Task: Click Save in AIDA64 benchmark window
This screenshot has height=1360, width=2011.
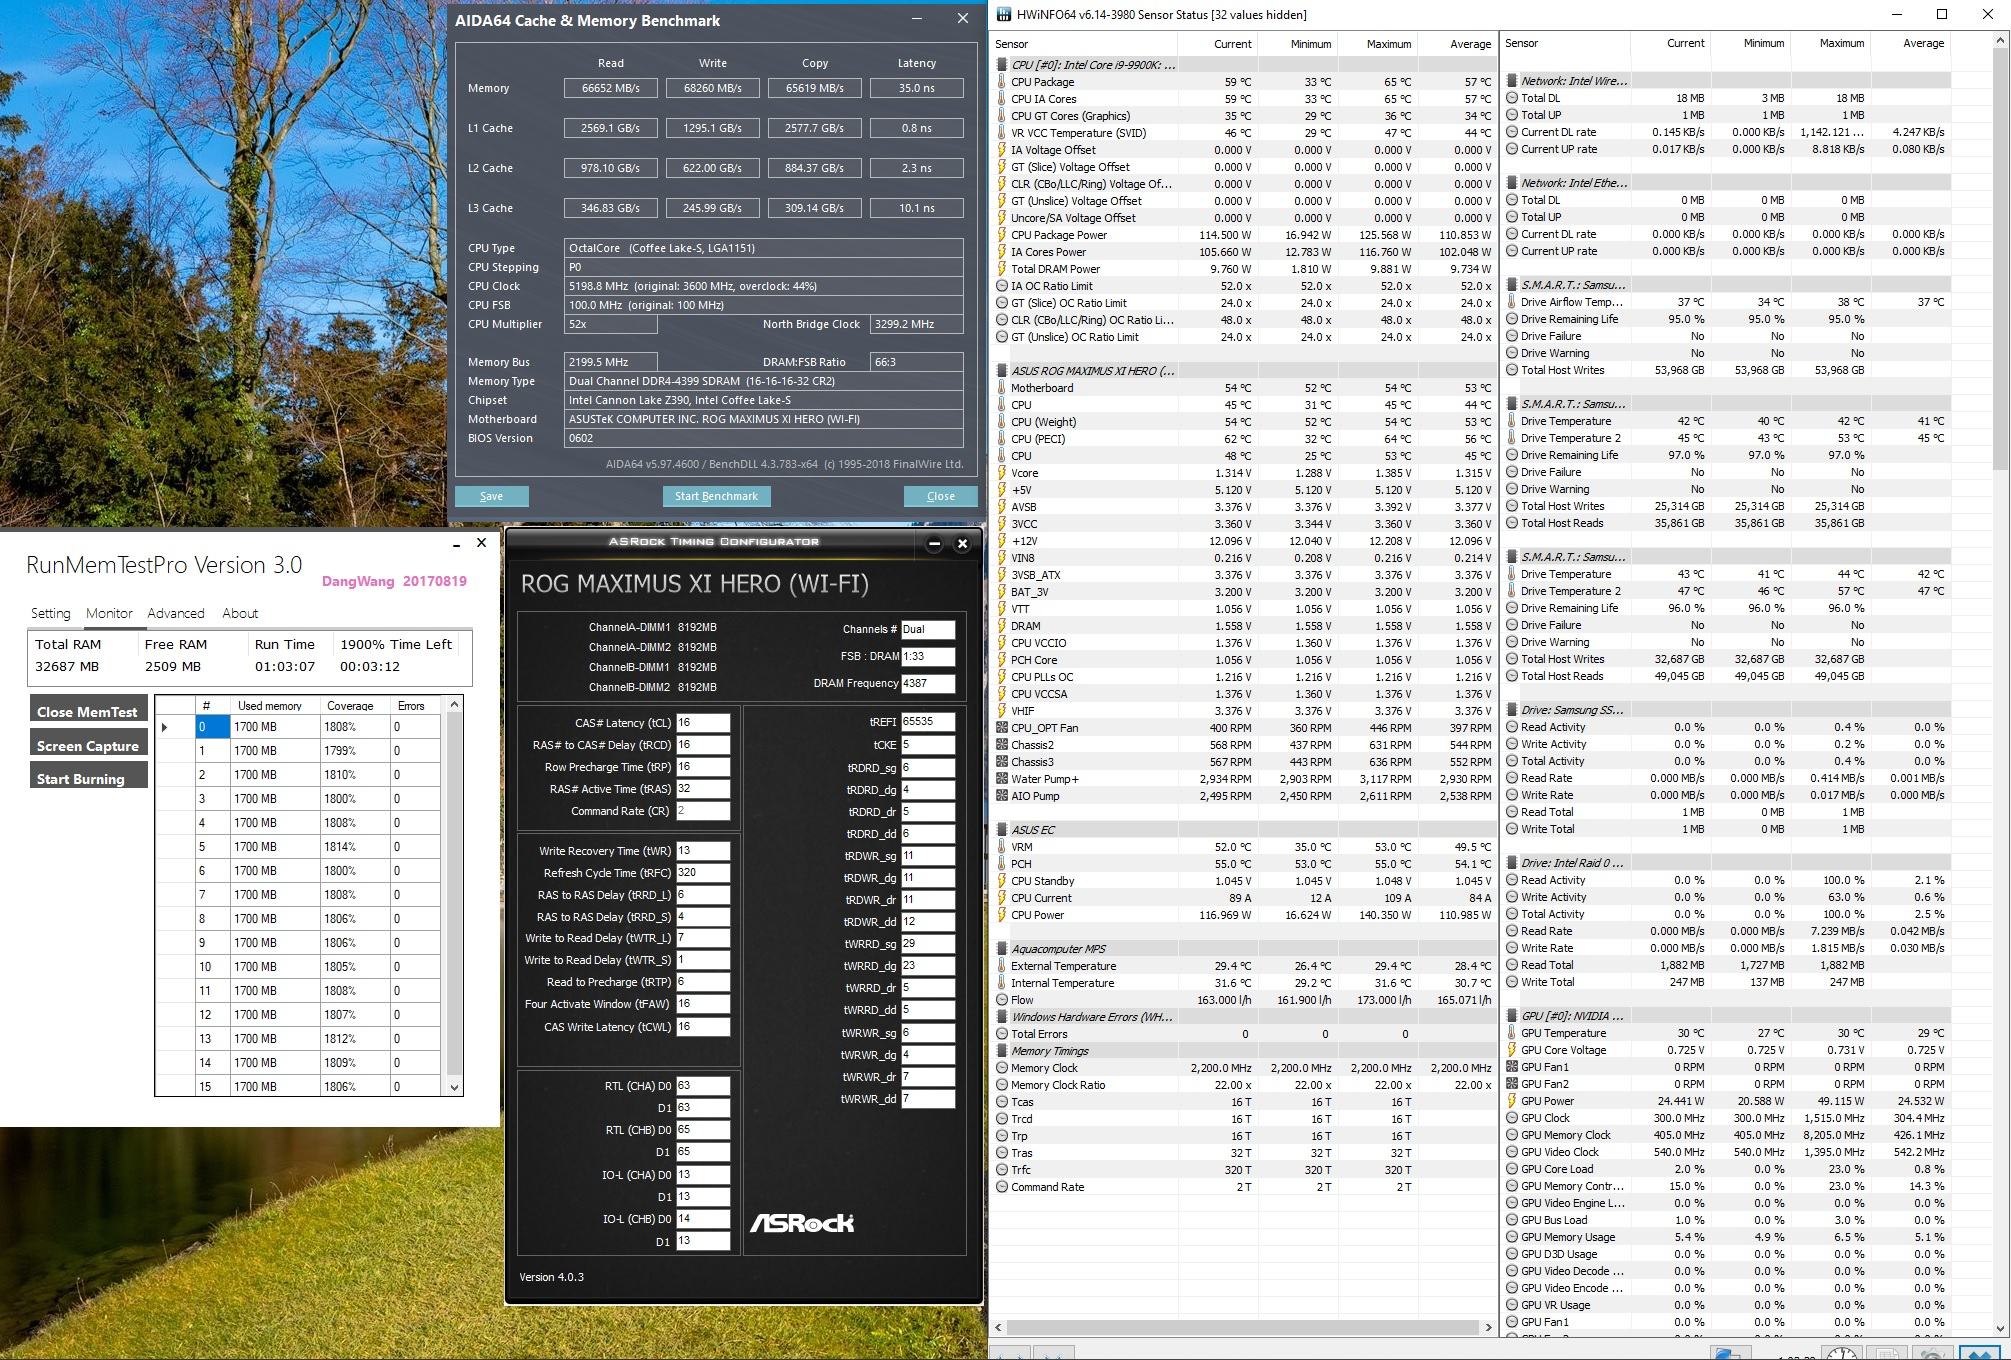Action: [491, 496]
